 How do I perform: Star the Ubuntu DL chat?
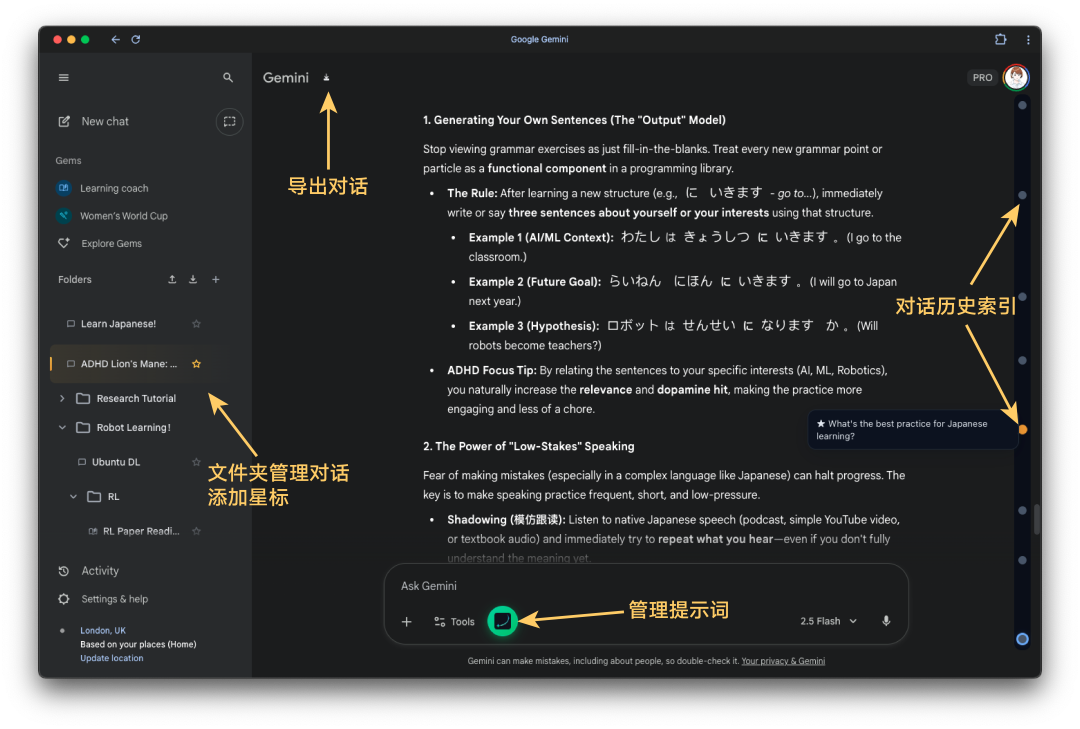[196, 462]
